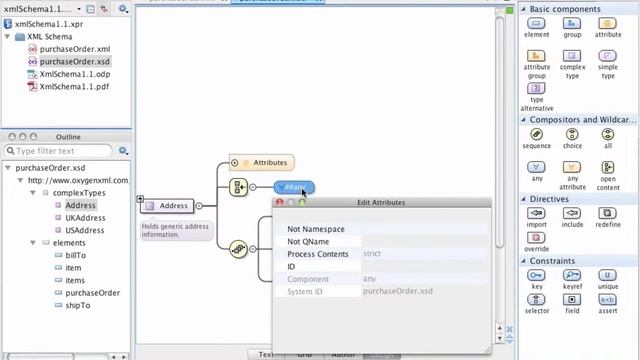The image size is (640, 360).
Task: Select the all compositor icon
Action: (608, 134)
